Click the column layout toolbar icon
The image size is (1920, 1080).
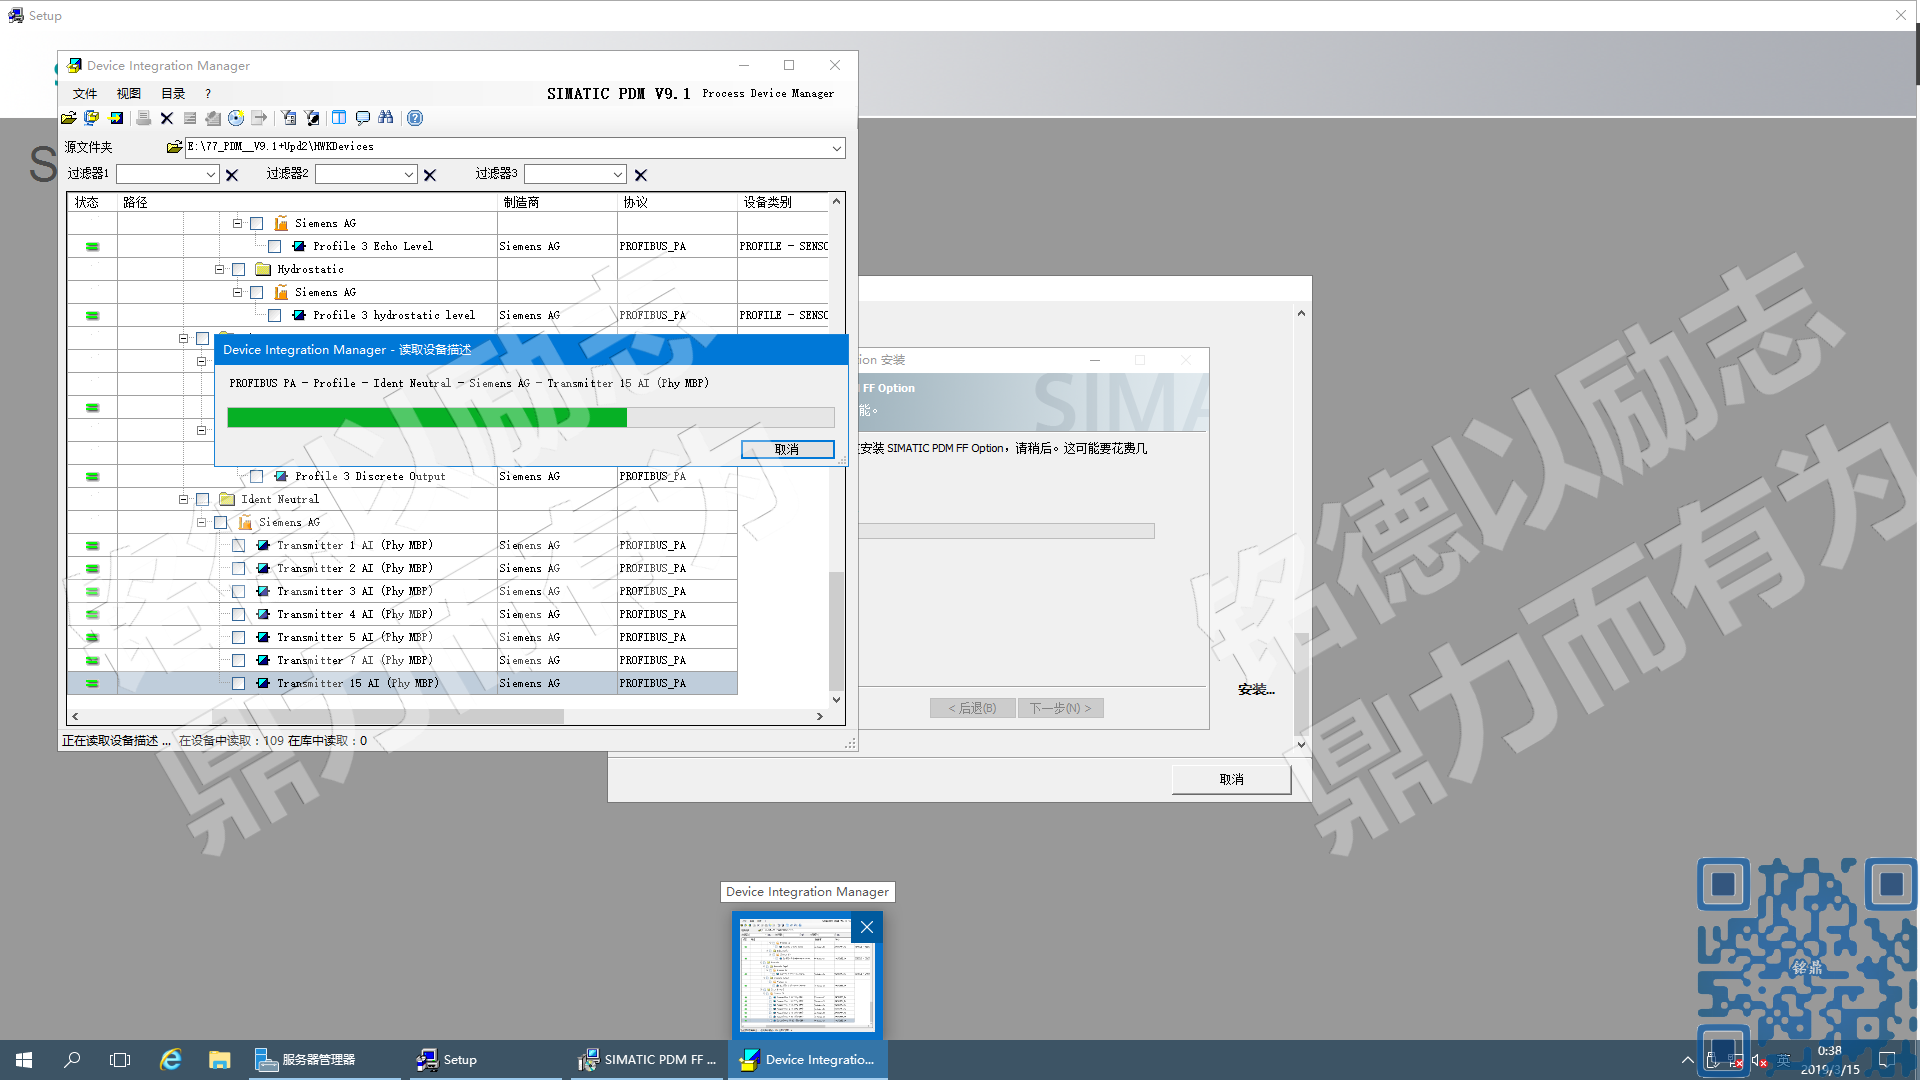pyautogui.click(x=339, y=118)
